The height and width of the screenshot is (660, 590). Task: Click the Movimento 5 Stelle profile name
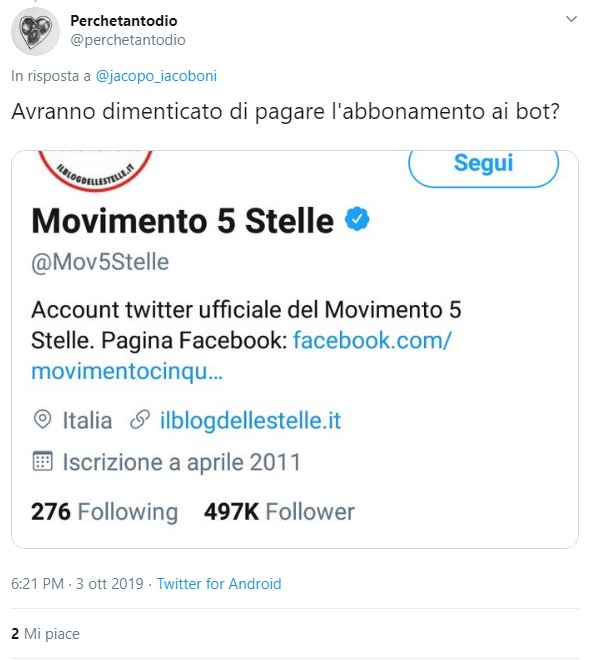[183, 221]
